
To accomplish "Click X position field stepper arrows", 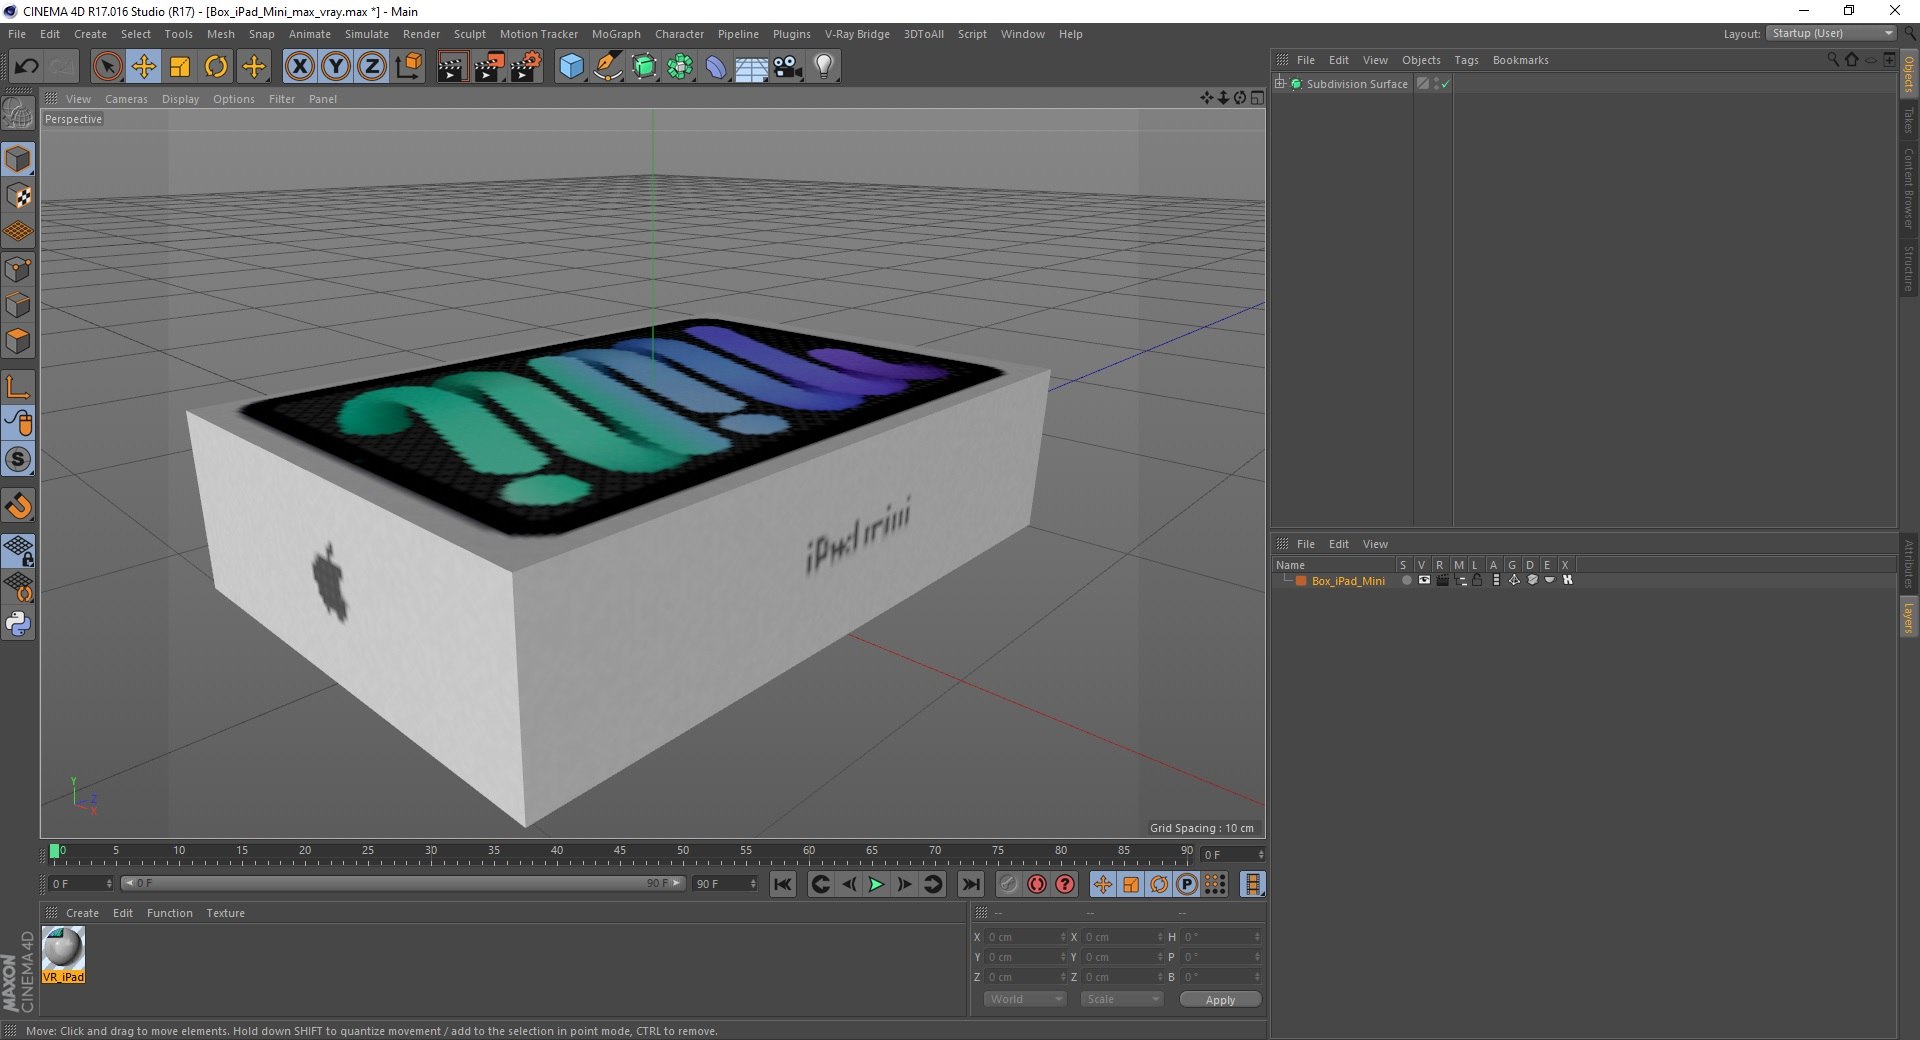I will 1062,937.
